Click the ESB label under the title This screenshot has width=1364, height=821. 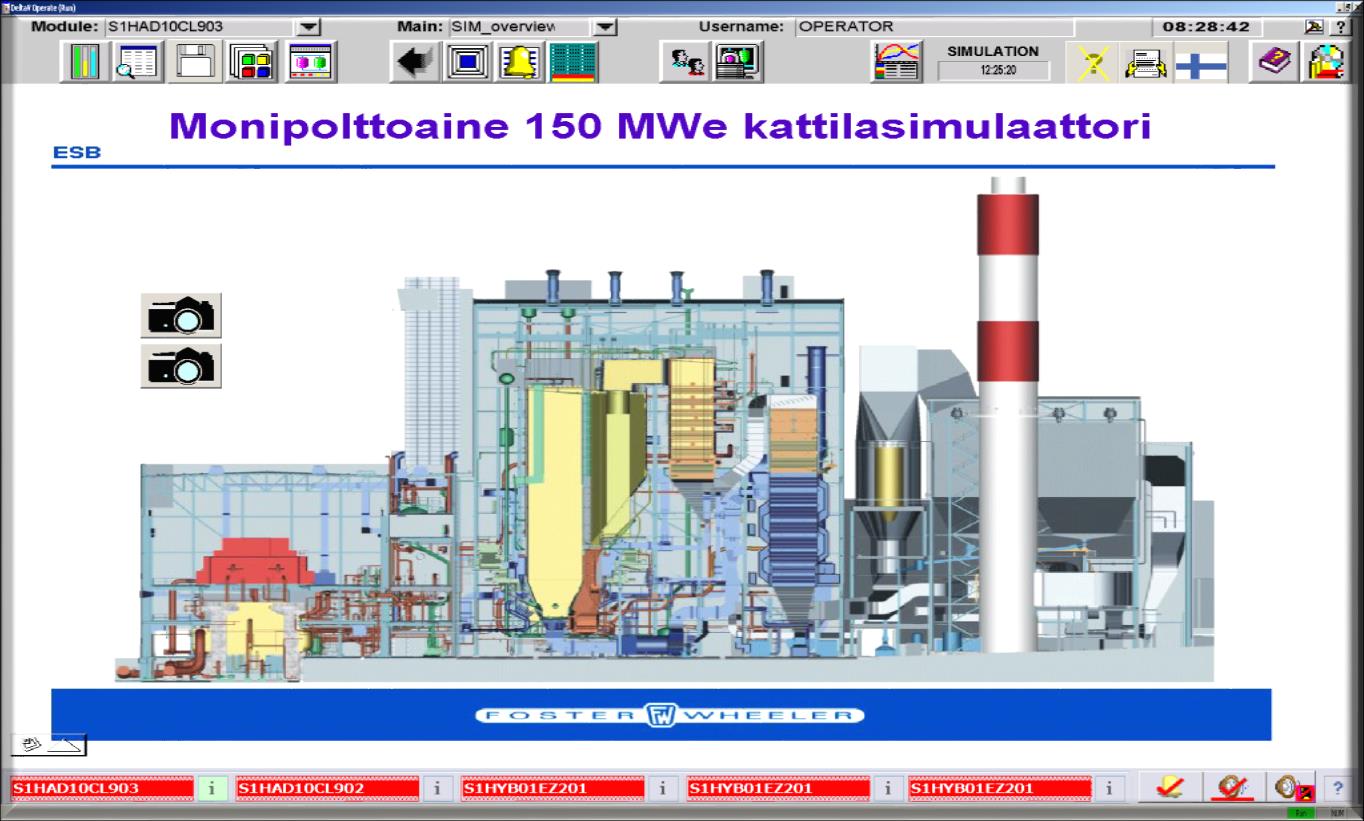tap(76, 153)
